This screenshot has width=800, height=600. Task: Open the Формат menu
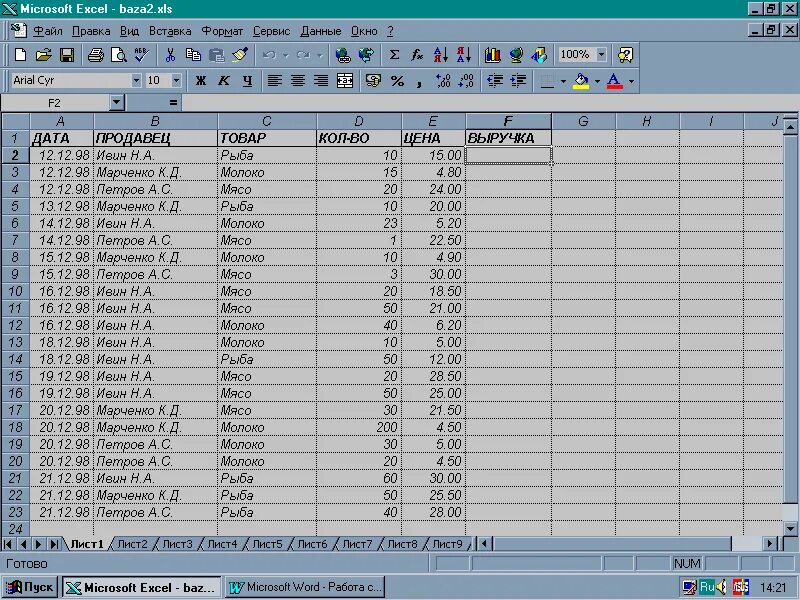pyautogui.click(x=222, y=31)
